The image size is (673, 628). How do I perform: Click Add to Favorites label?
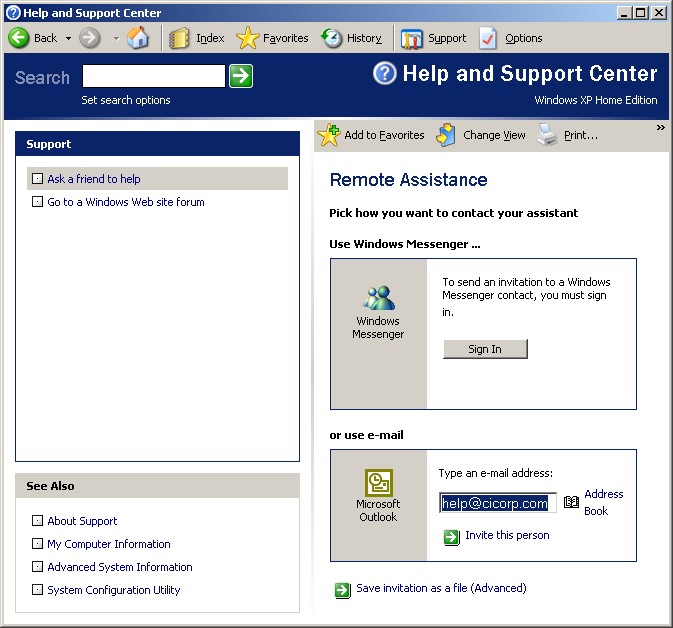click(384, 135)
